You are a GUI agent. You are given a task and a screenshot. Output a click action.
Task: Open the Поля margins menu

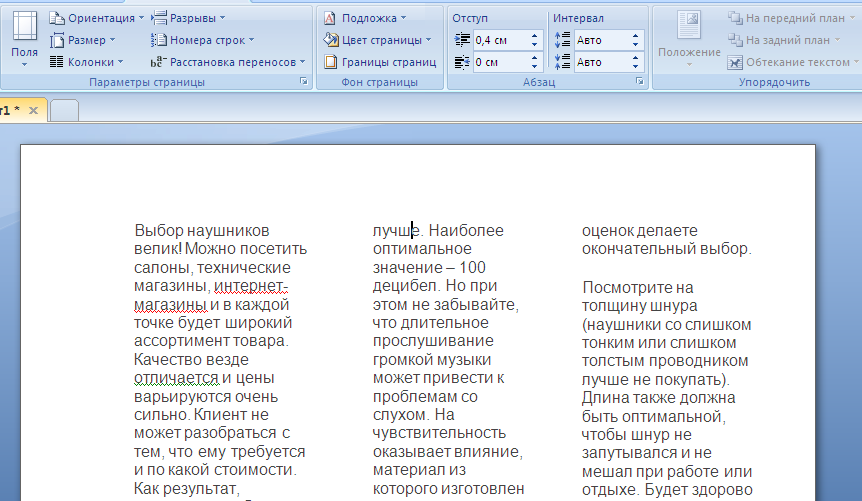[24, 38]
